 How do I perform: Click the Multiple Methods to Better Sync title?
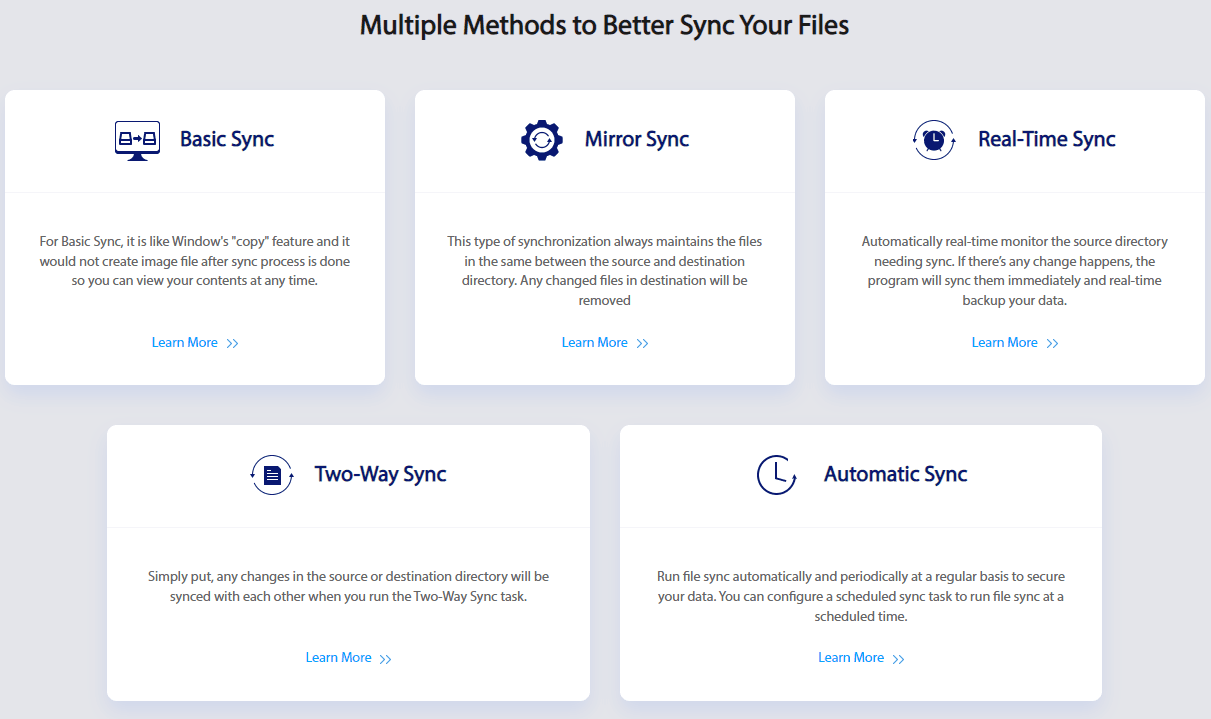[x=604, y=25]
